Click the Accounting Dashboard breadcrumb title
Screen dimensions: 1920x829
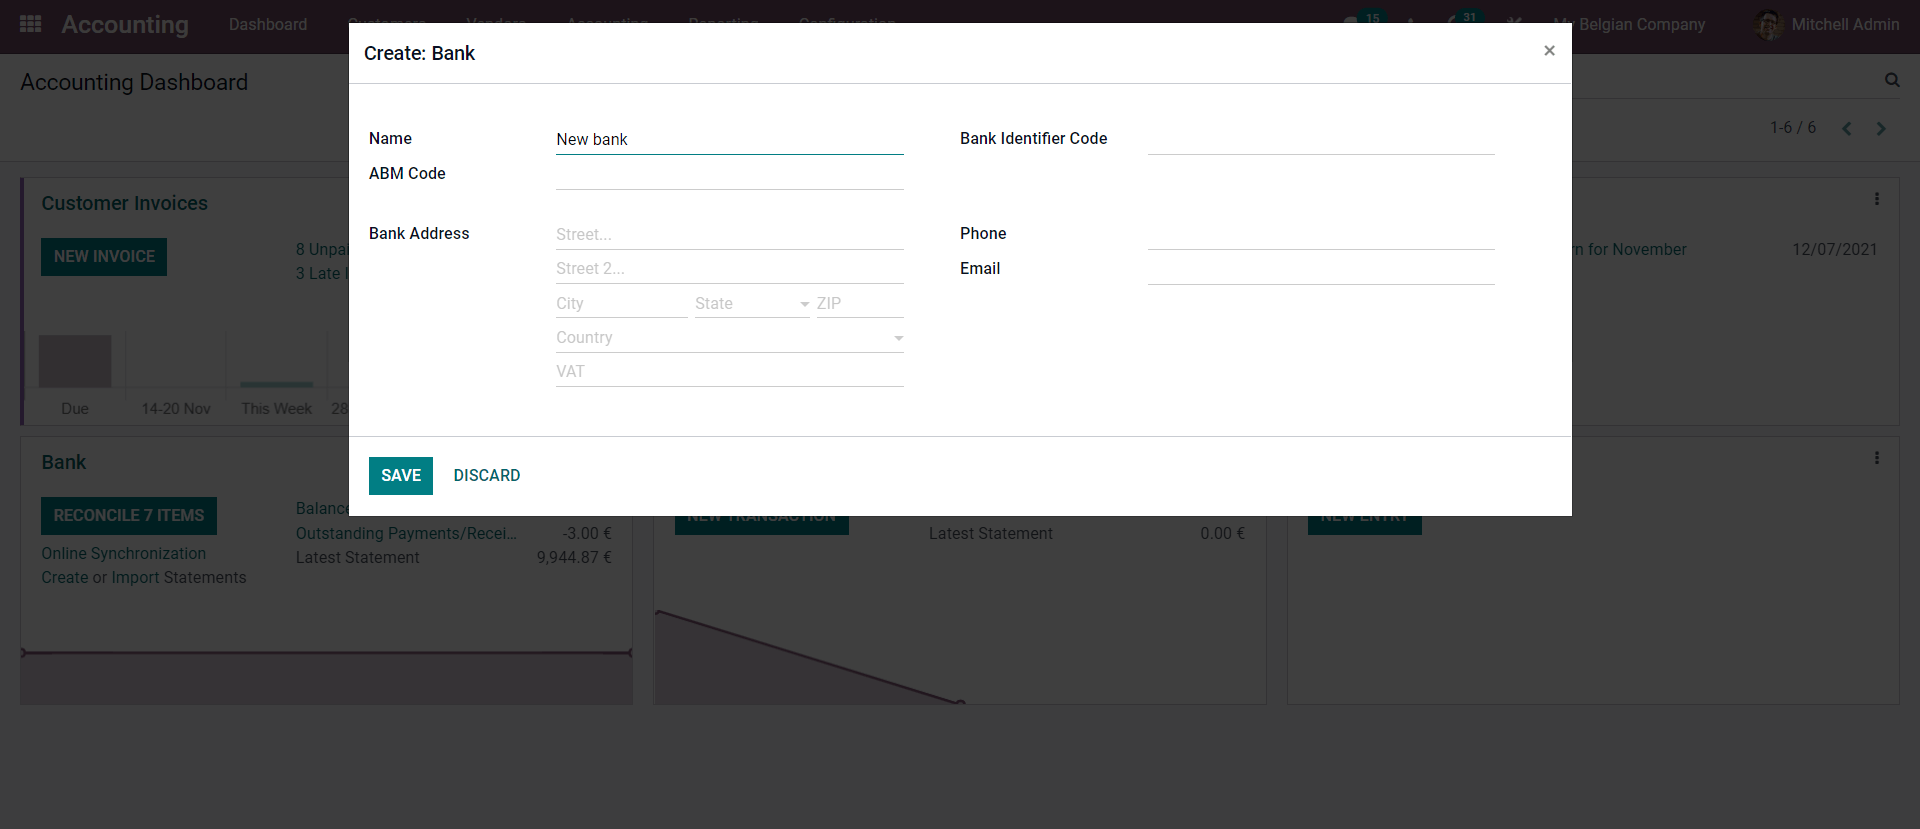134,82
